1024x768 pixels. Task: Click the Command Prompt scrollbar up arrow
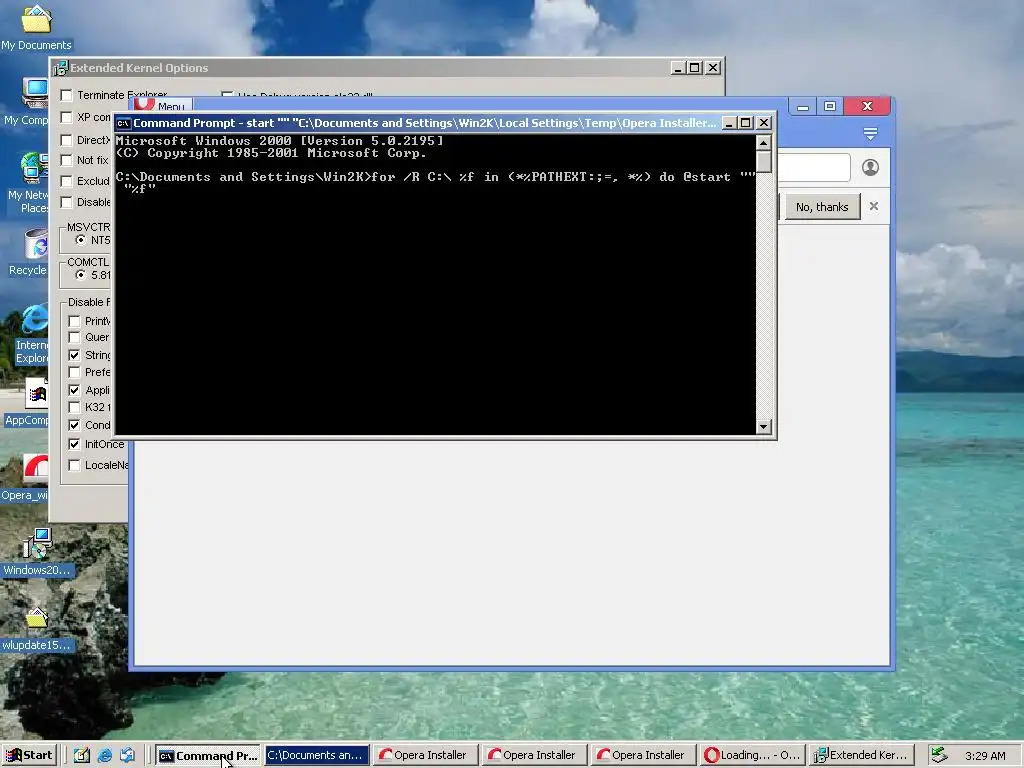763,142
